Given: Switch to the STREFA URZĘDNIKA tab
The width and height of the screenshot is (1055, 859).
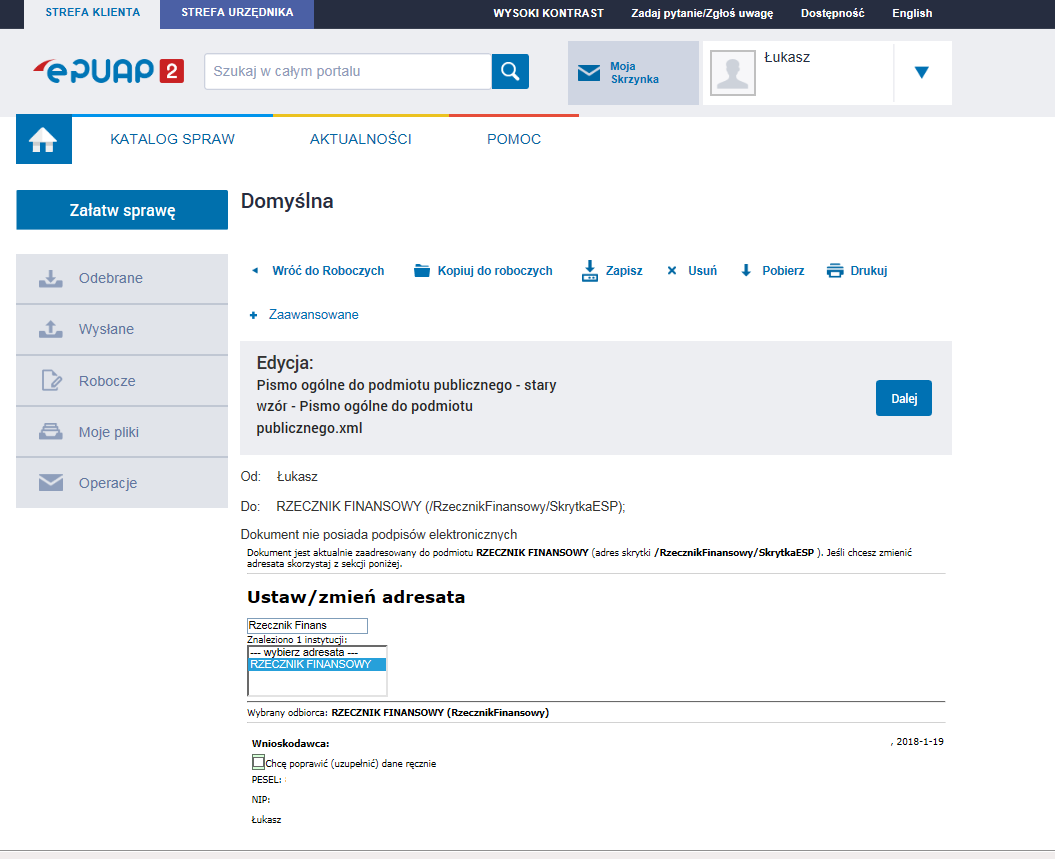Looking at the screenshot, I should [236, 14].
